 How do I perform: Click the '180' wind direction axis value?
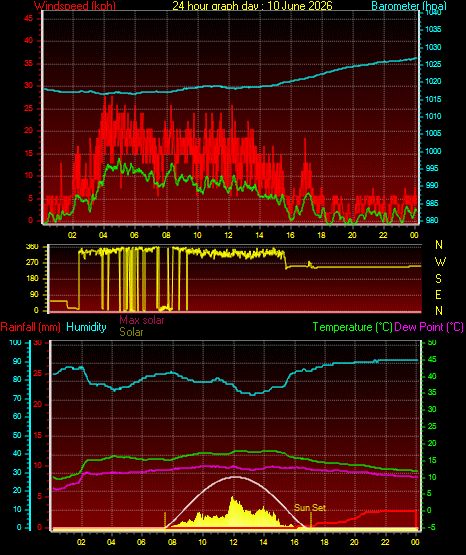tap(32, 279)
